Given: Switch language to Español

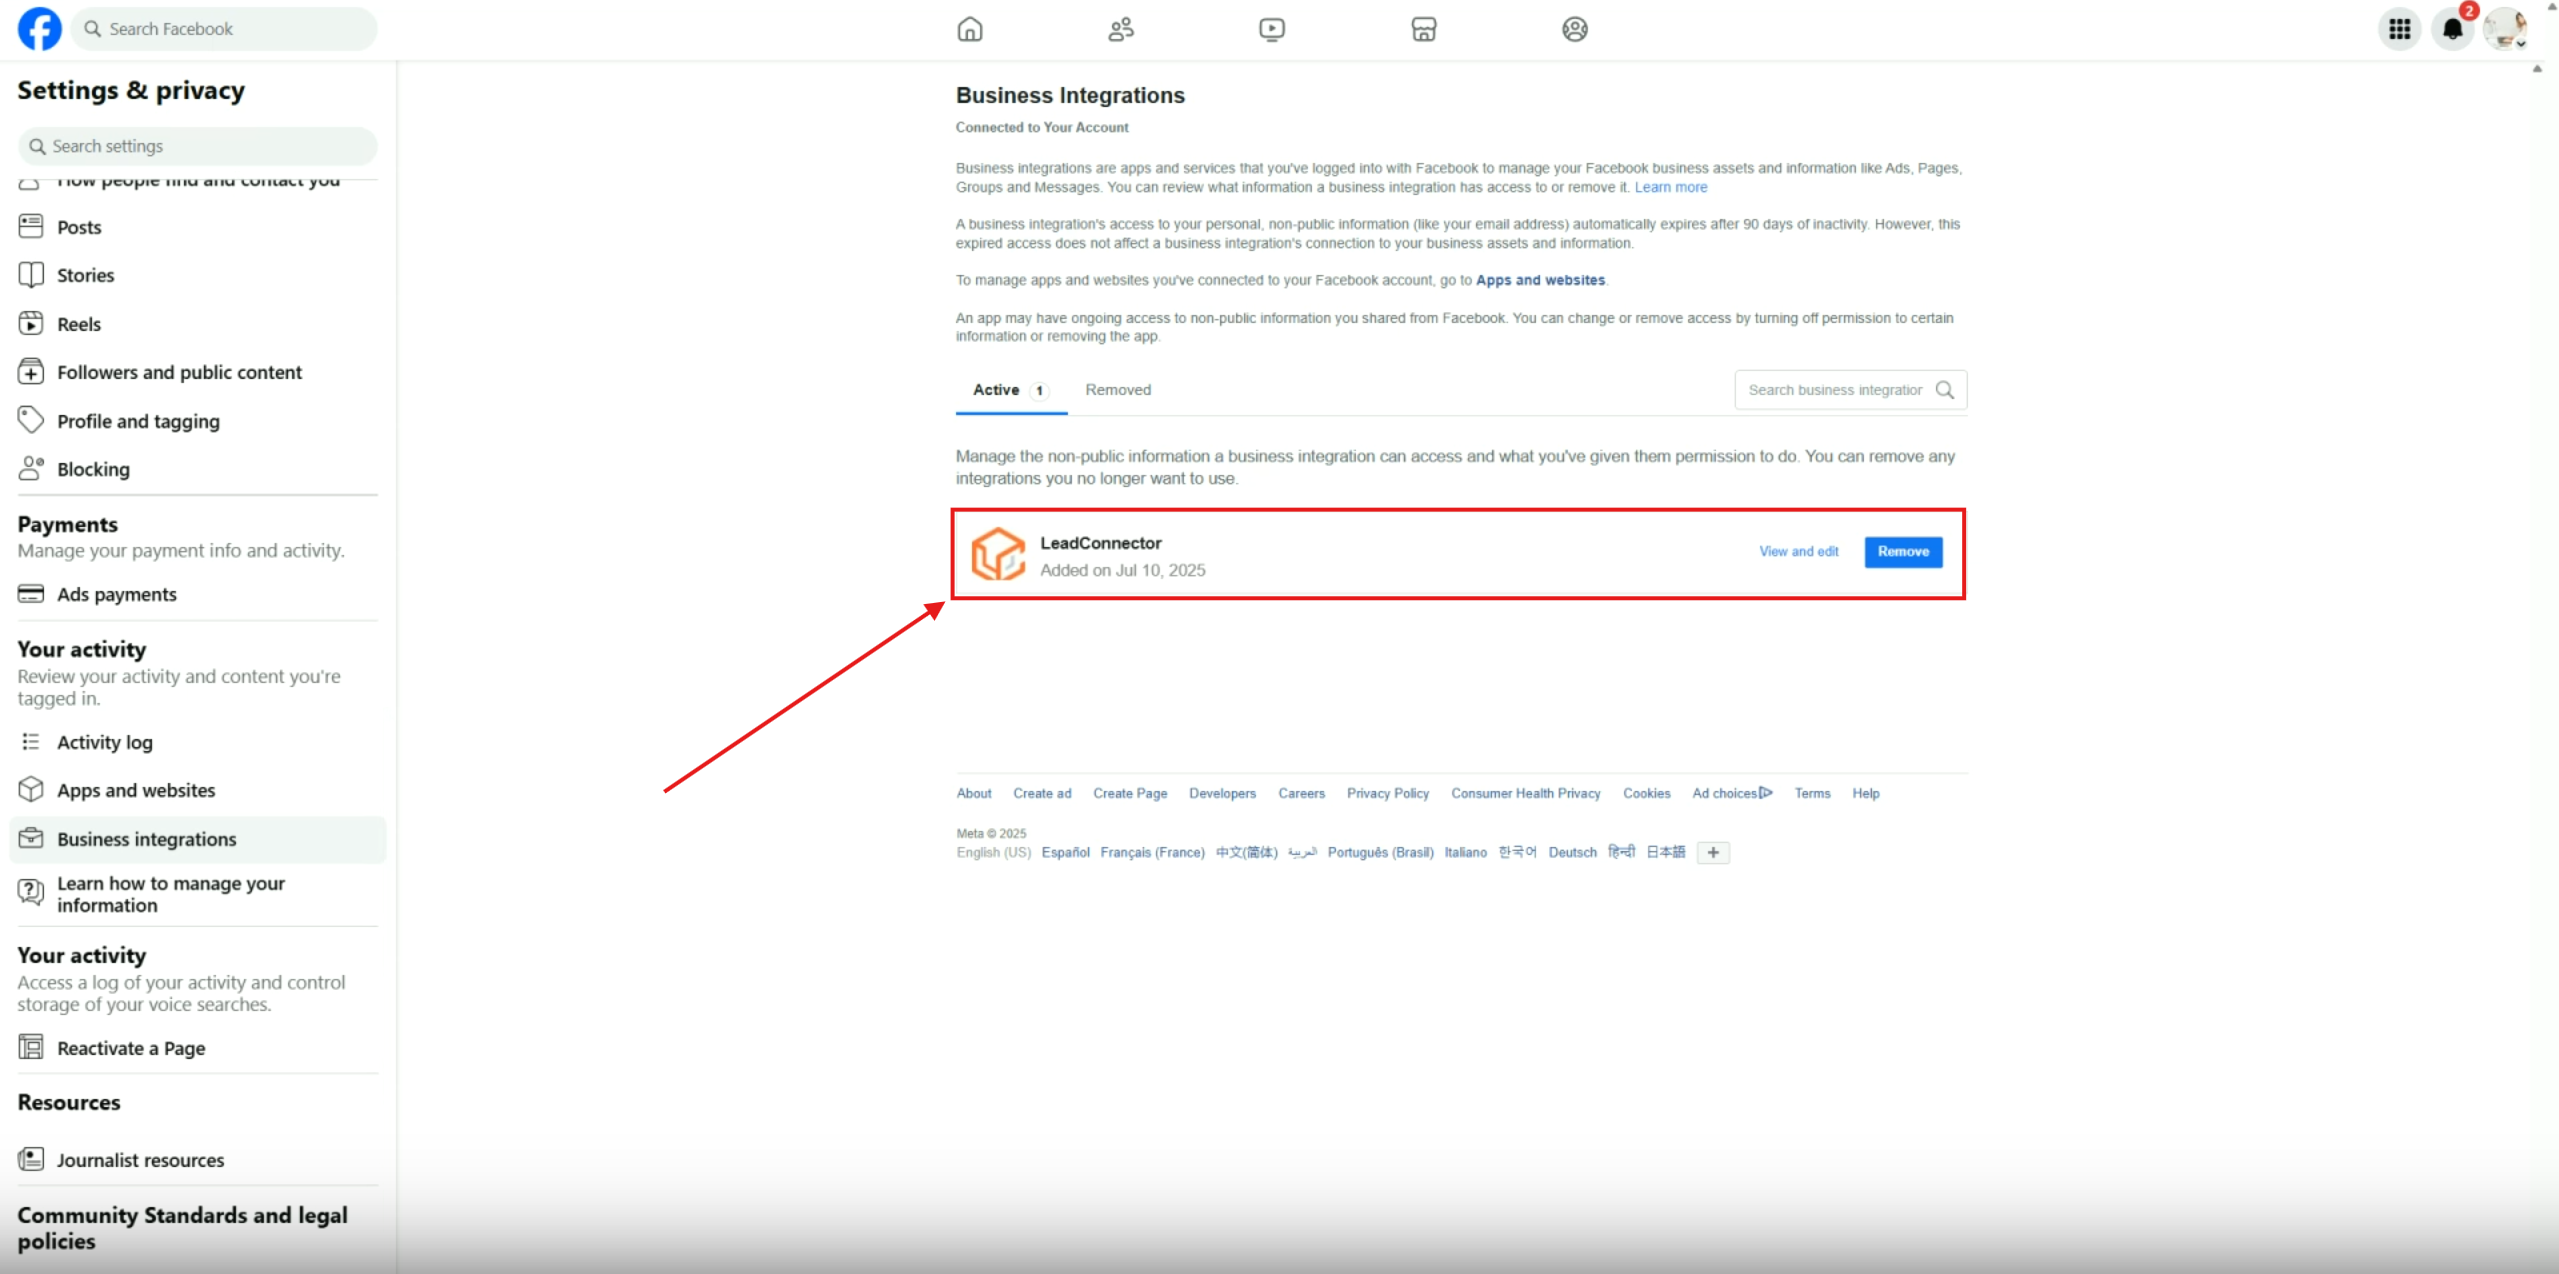Looking at the screenshot, I should (1064, 852).
